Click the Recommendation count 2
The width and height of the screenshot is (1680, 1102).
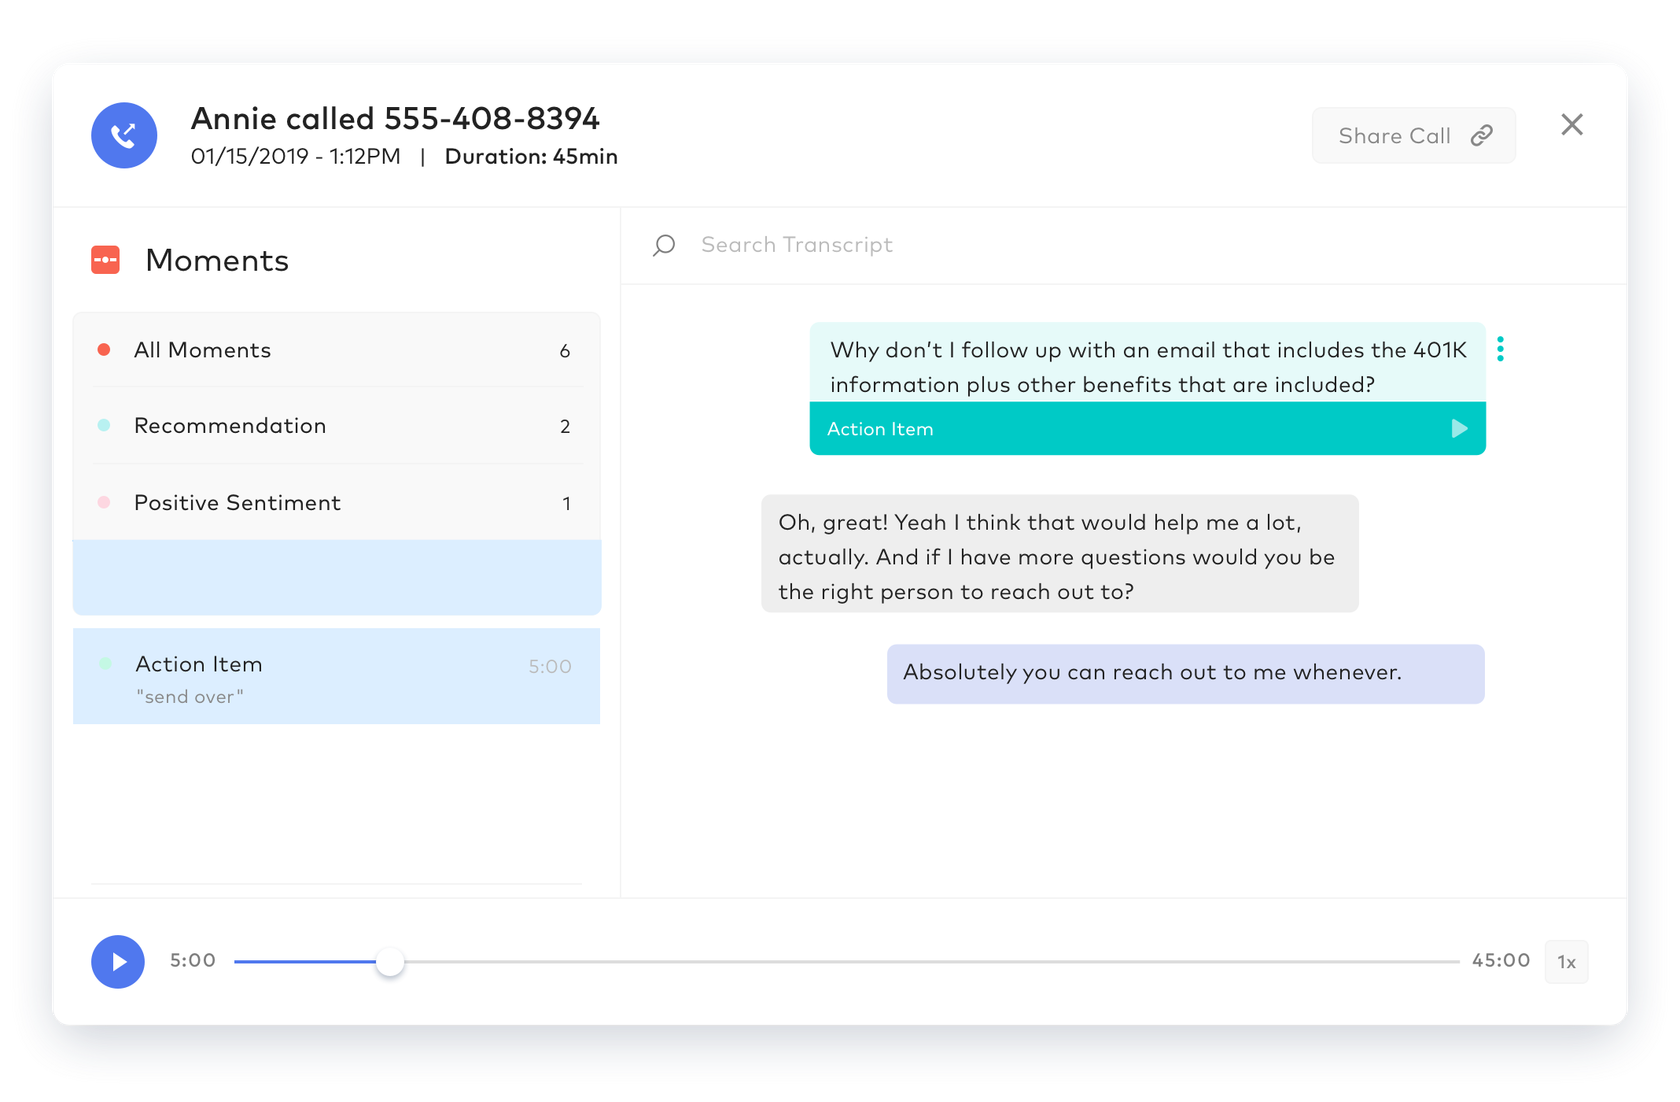[565, 427]
